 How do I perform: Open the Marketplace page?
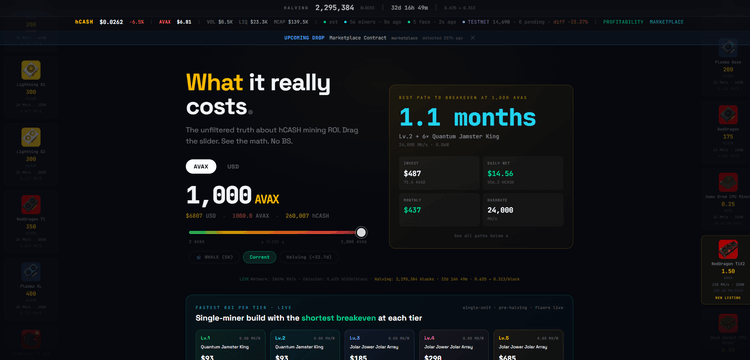pyautogui.click(x=666, y=22)
